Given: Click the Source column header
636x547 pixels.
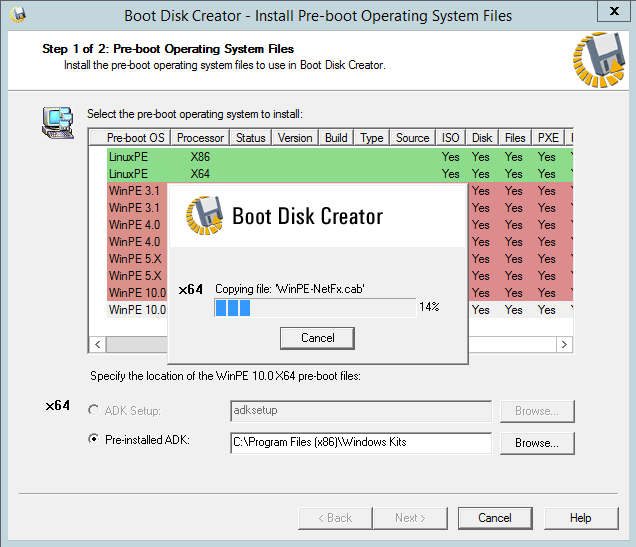Looking at the screenshot, I should pyautogui.click(x=413, y=138).
